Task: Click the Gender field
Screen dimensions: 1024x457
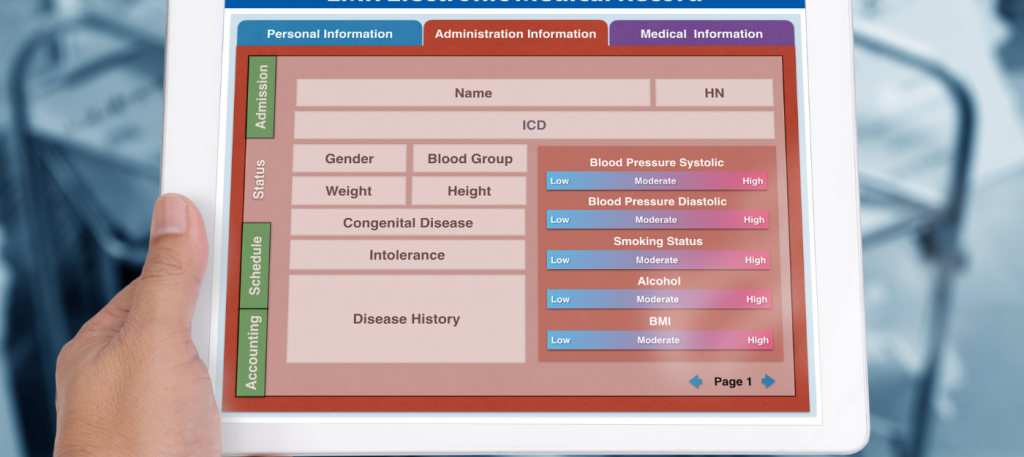Action: (x=349, y=159)
